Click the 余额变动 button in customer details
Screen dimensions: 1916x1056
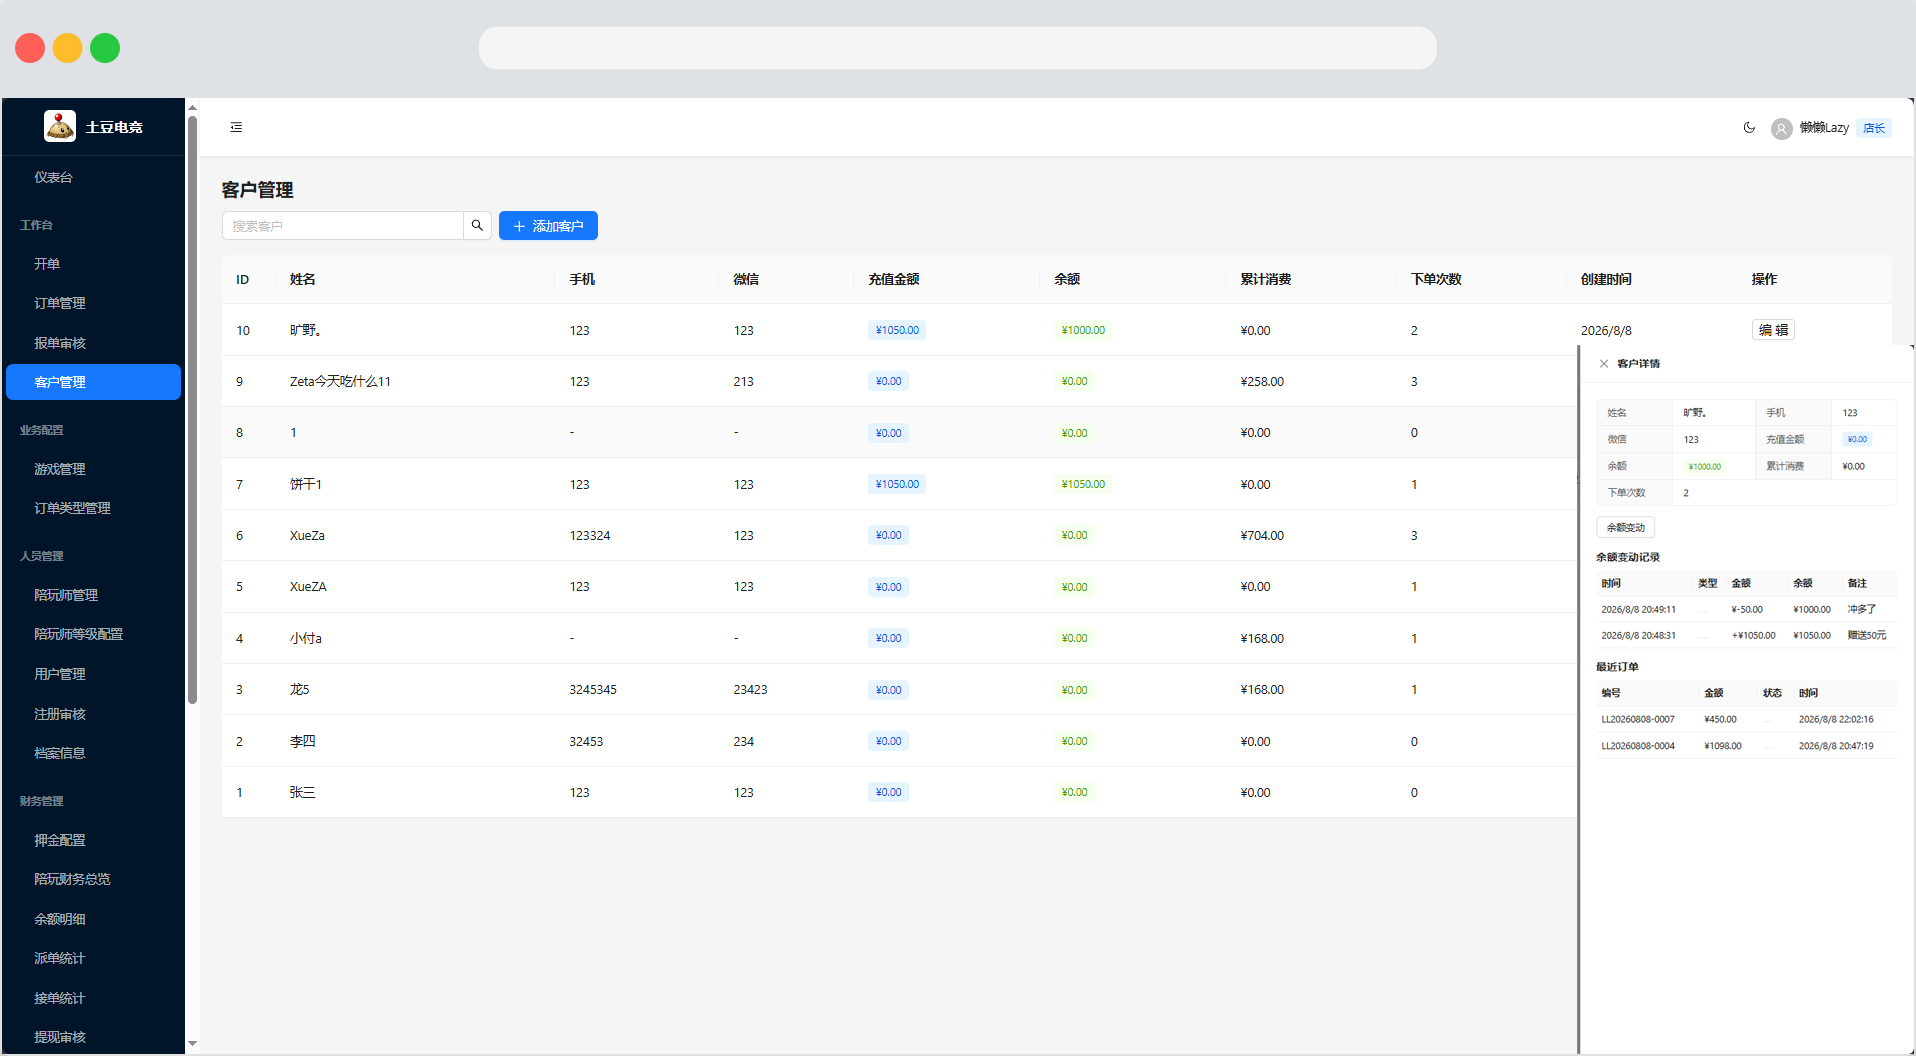point(1625,527)
